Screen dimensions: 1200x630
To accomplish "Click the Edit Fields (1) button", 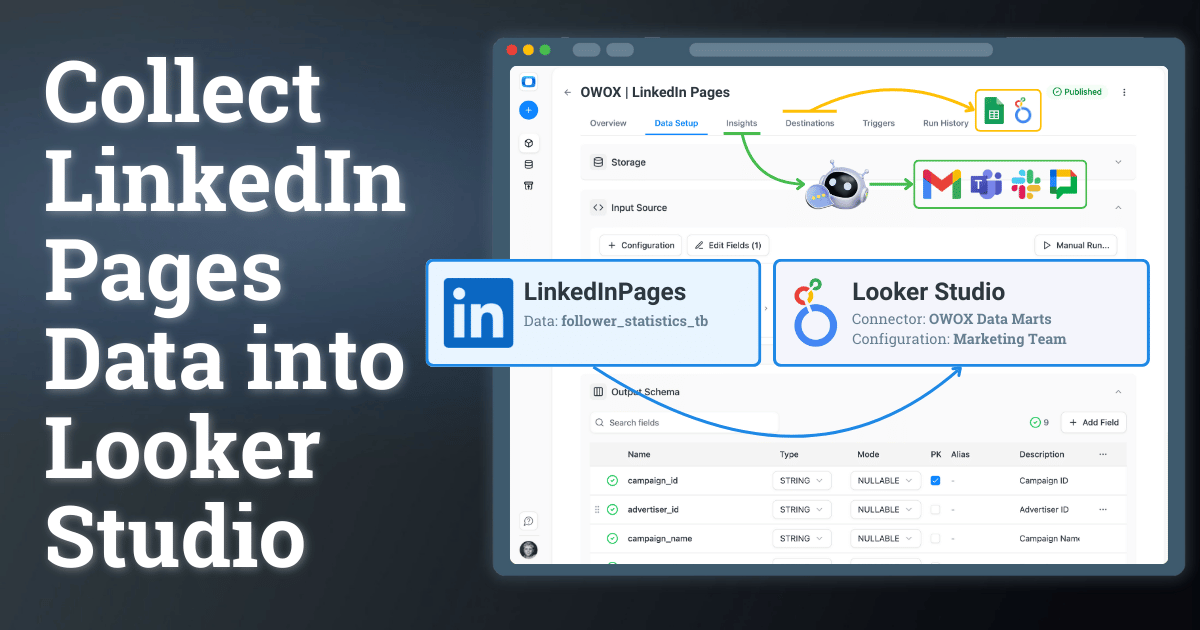I will click(x=728, y=245).
